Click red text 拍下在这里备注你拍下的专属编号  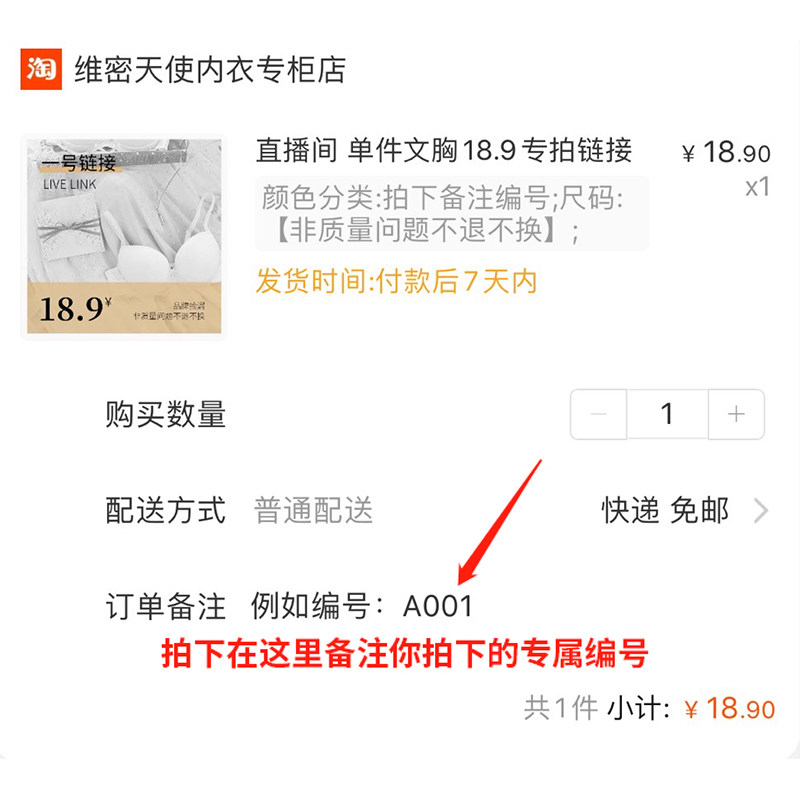tap(405, 654)
